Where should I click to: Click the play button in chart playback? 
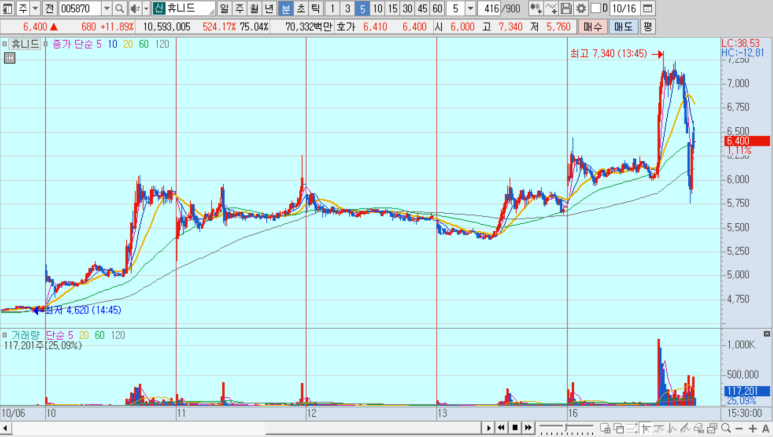point(489,428)
